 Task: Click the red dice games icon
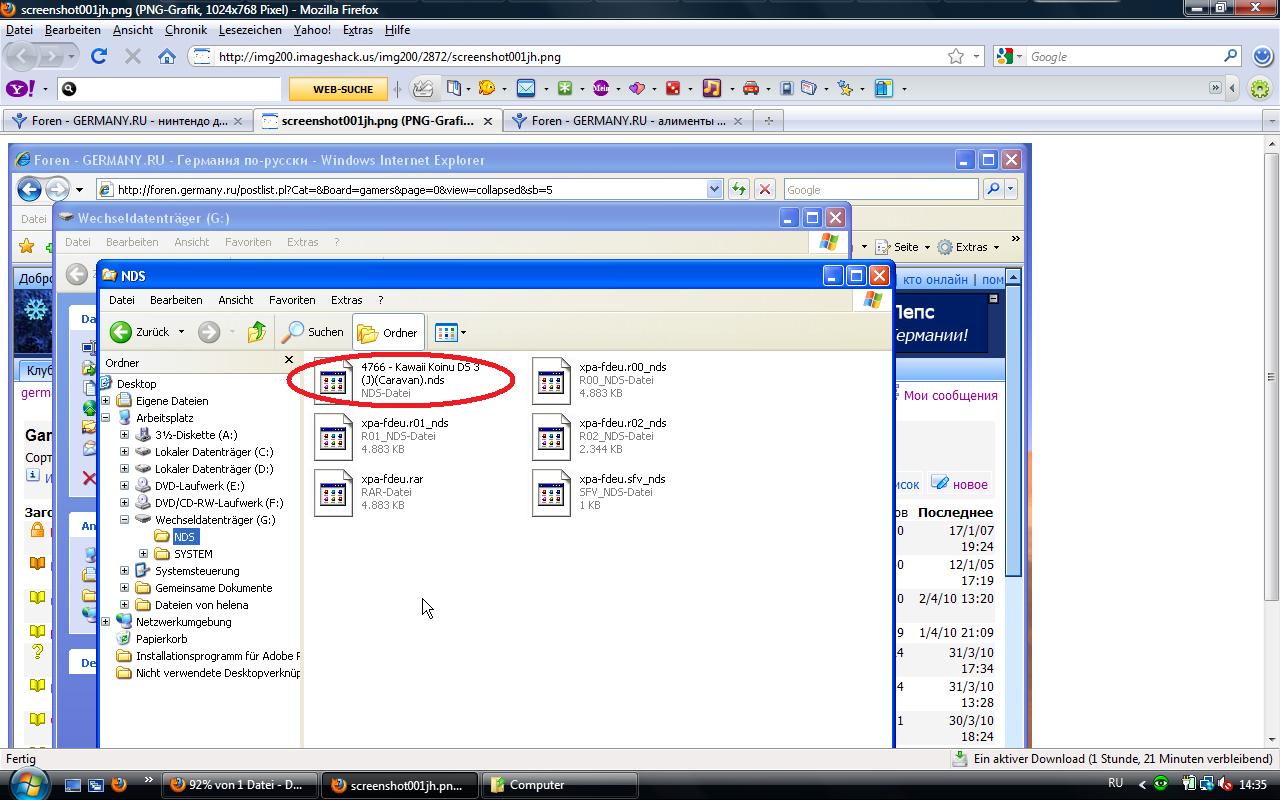pos(673,88)
